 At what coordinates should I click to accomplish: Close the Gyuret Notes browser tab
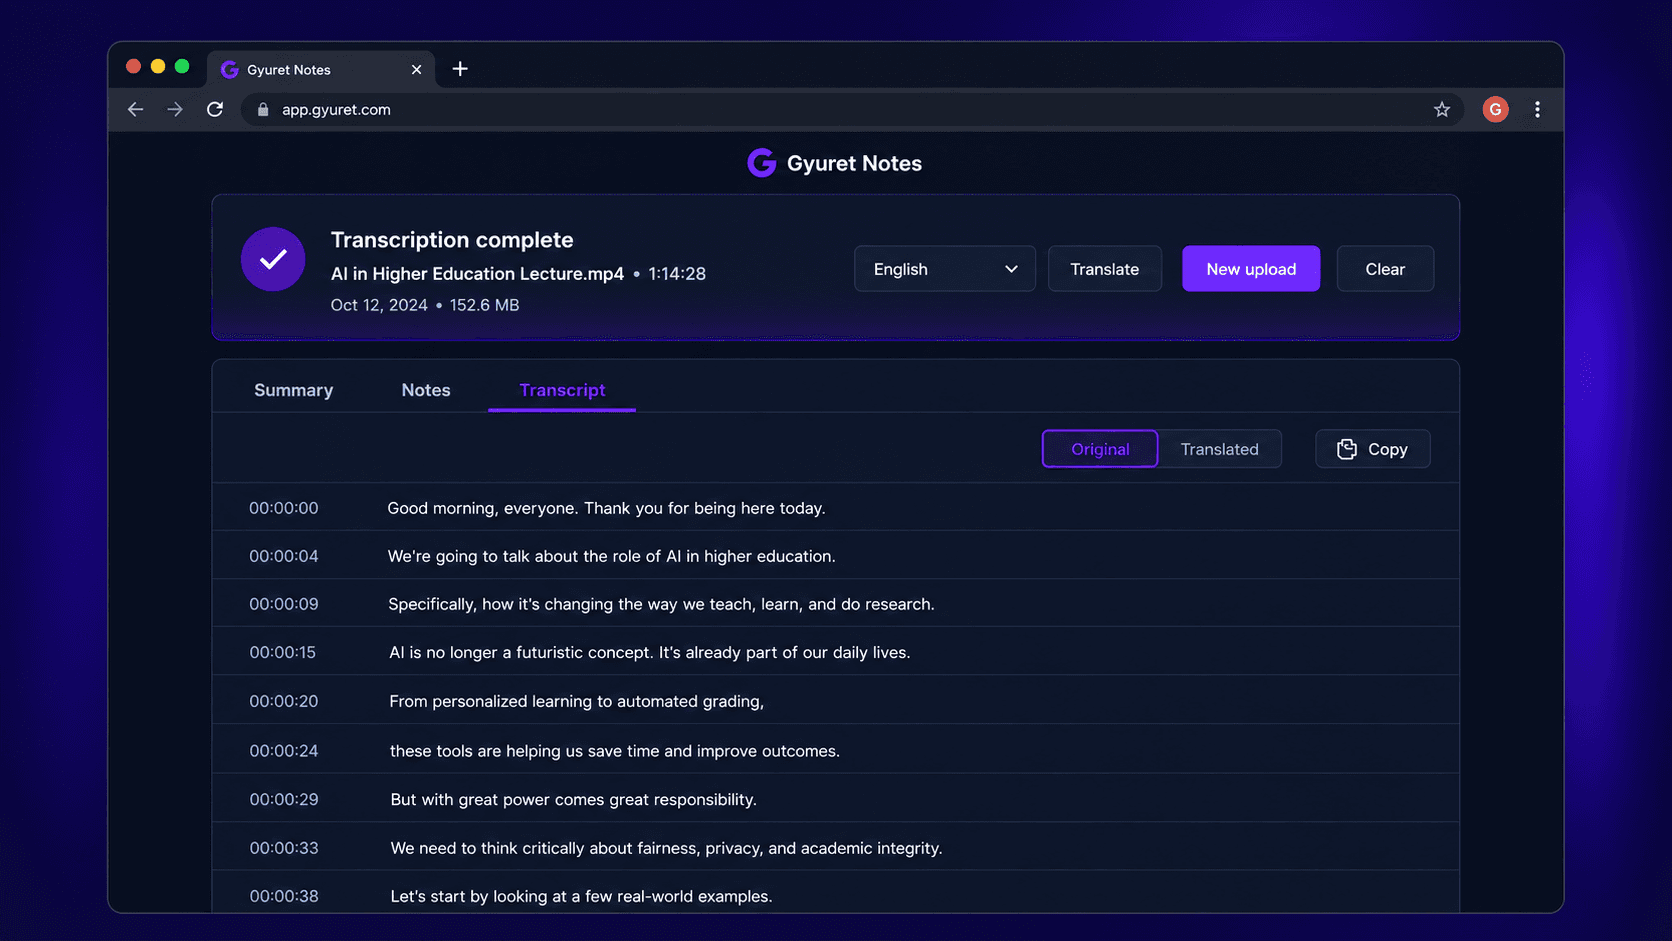click(416, 70)
